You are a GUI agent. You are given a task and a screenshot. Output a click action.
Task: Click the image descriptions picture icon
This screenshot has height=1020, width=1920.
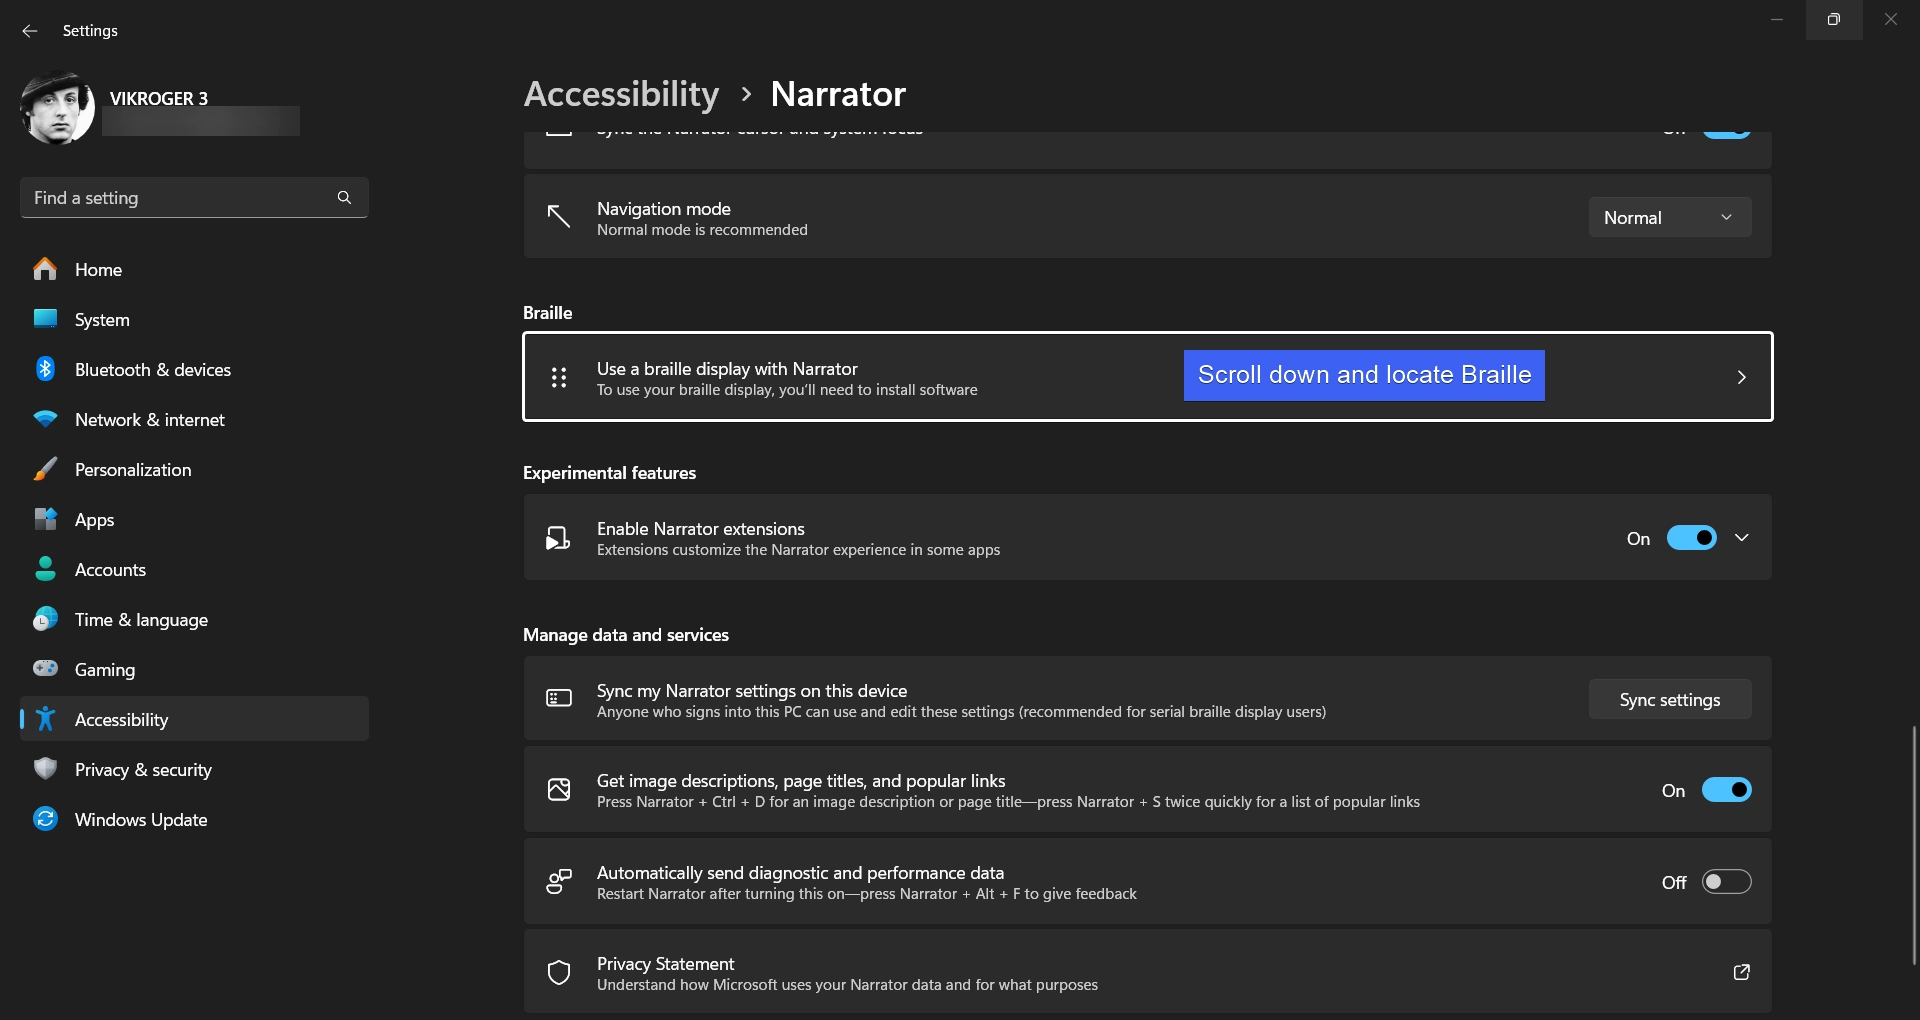pyautogui.click(x=559, y=790)
